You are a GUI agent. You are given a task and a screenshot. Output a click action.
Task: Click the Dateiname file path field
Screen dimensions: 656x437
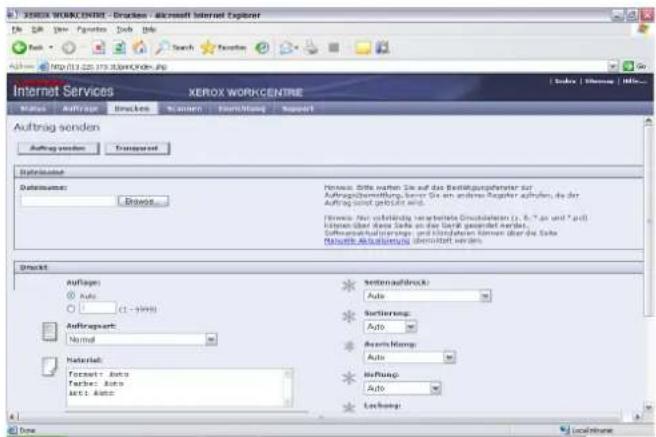(x=68, y=201)
